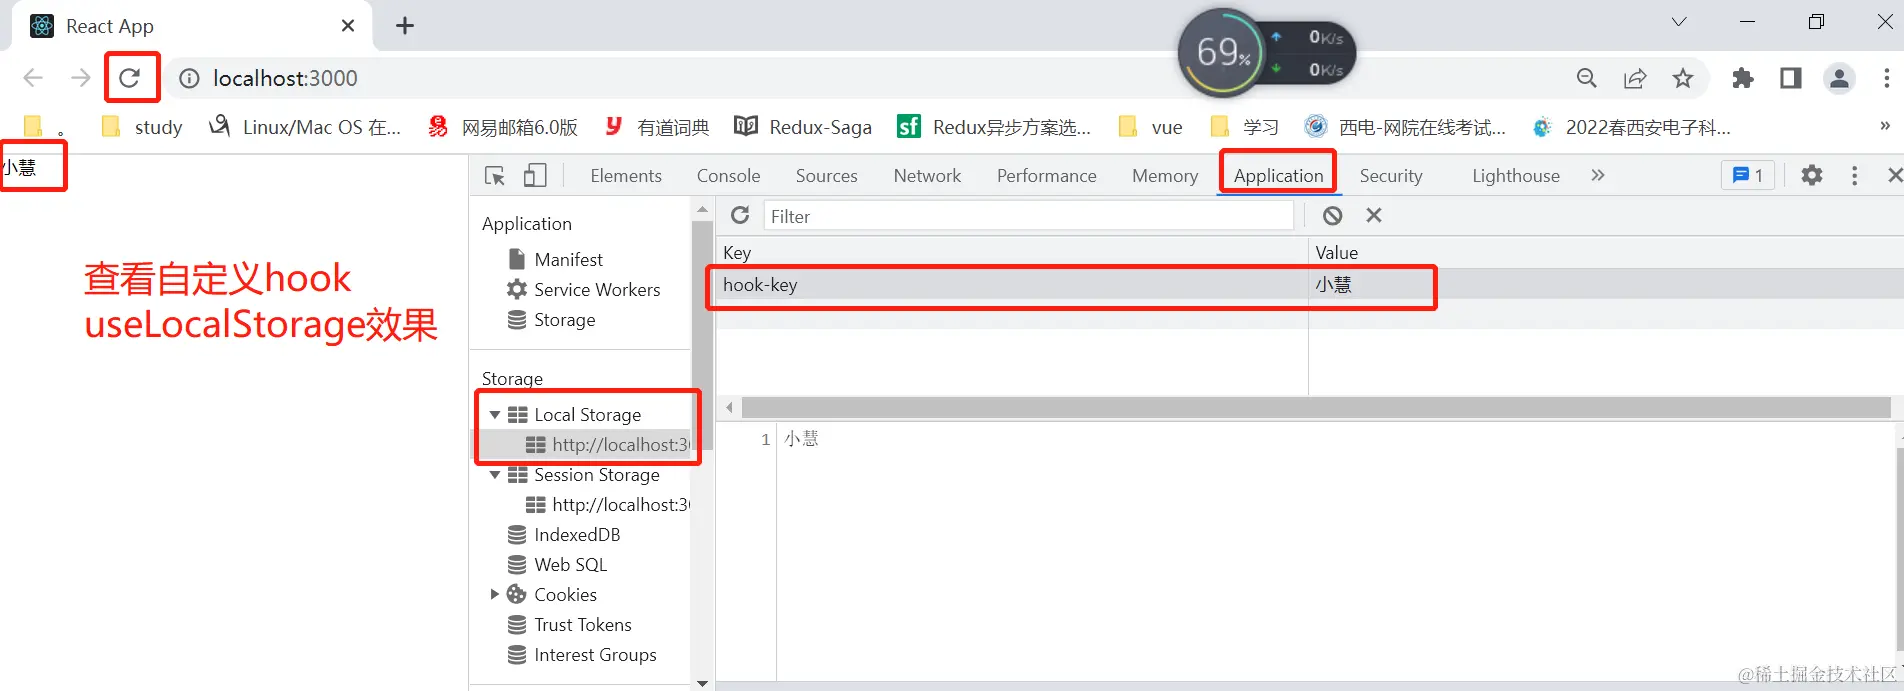Open Storage under the Application section
Viewport: 1904px width, 691px height.
564,320
